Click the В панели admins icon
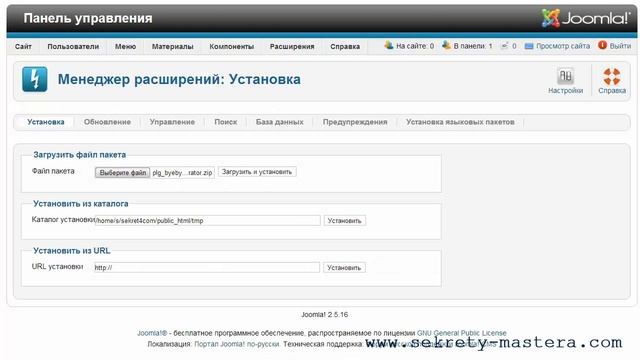Image resolution: width=640 pixels, height=360 pixels. pos(446,46)
